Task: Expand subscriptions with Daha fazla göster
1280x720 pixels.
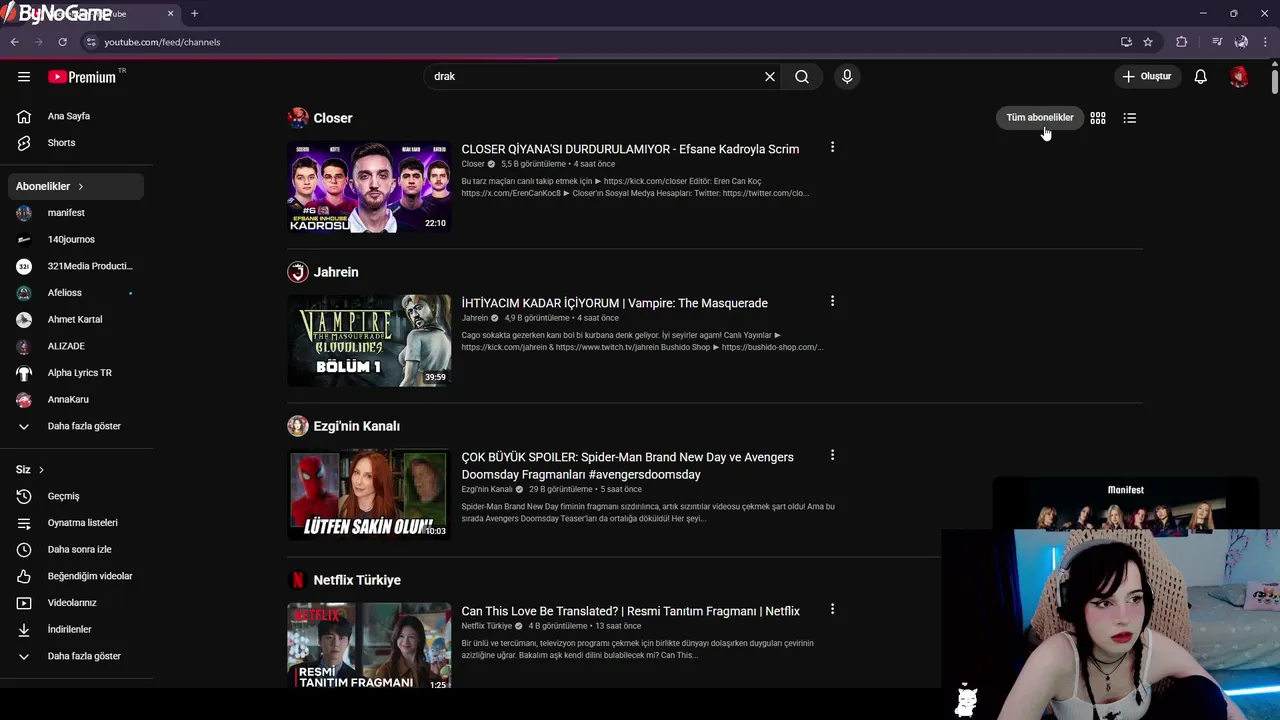Action: coord(76,426)
